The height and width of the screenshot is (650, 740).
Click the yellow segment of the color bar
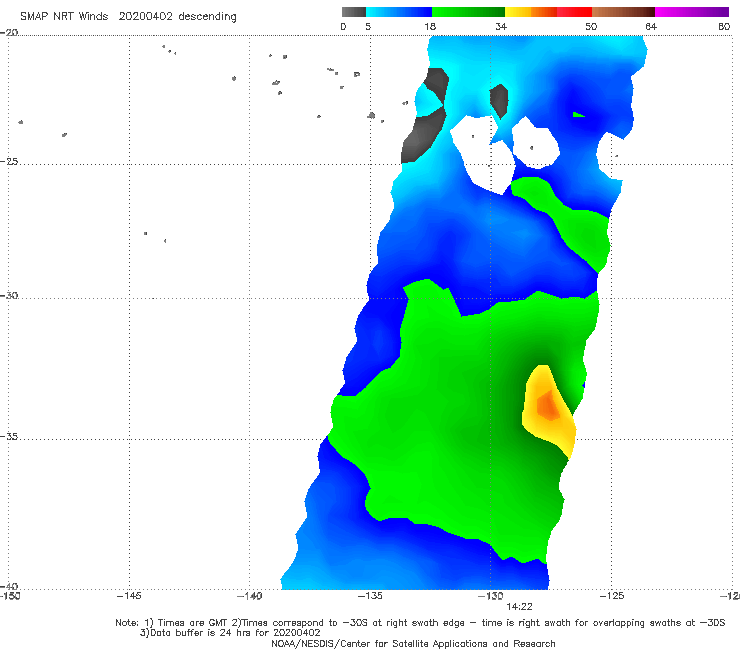pyautogui.click(x=518, y=12)
